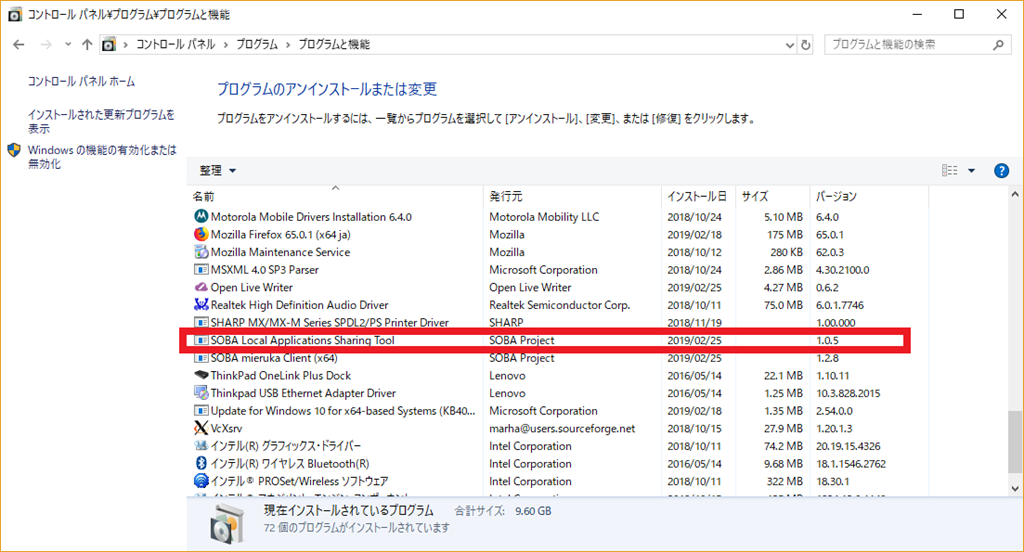This screenshot has width=1024, height=552.
Task: Click the view layout icon
Action: [x=950, y=170]
